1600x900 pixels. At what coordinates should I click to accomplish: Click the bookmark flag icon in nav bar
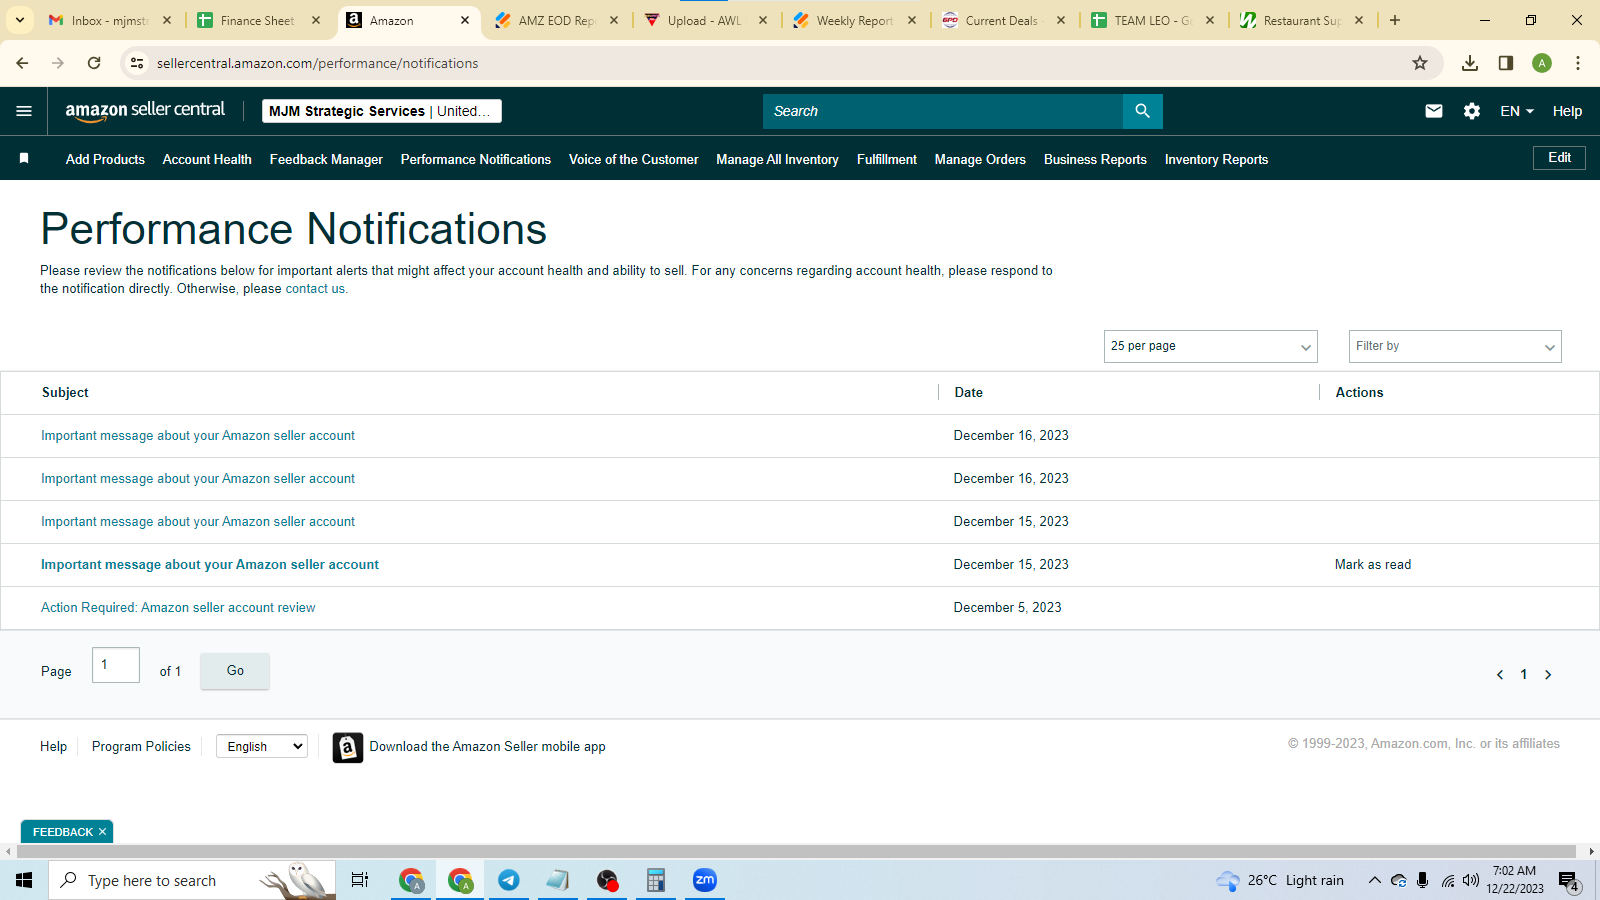[24, 158]
